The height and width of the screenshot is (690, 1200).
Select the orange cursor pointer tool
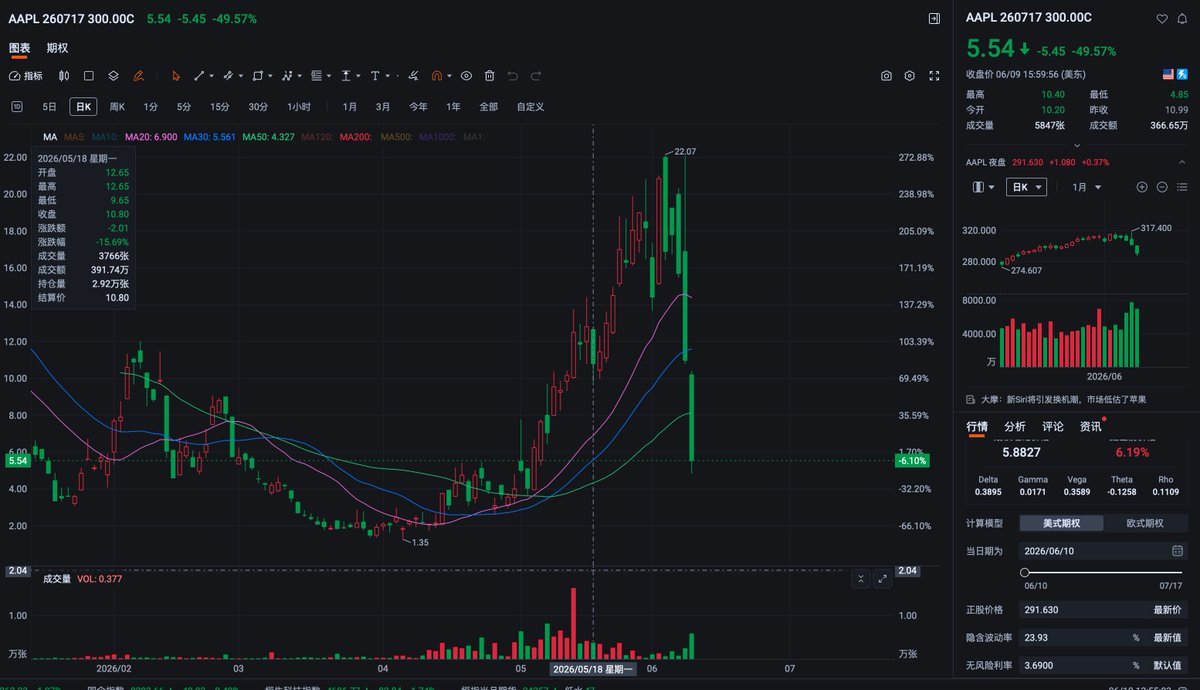[176, 76]
